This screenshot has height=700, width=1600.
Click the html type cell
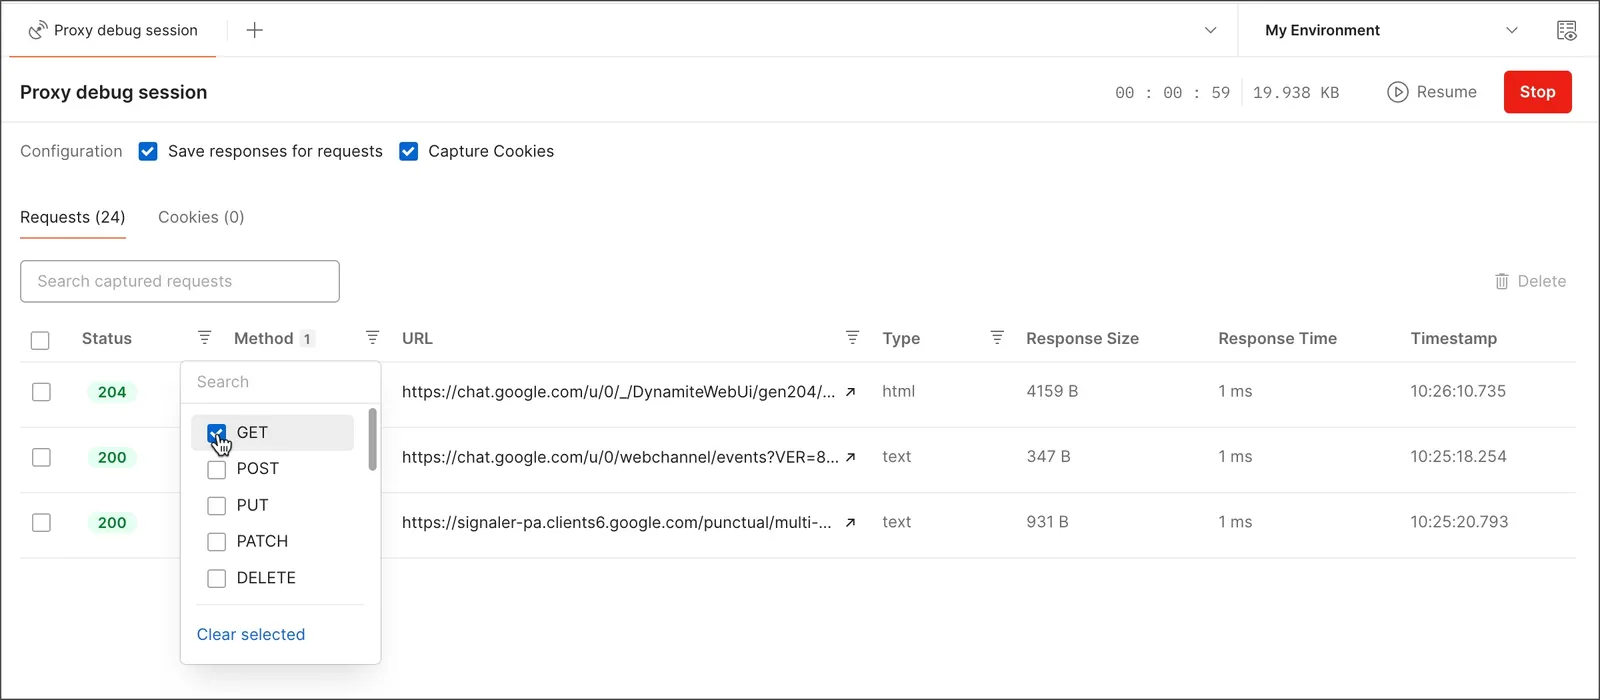[898, 391]
